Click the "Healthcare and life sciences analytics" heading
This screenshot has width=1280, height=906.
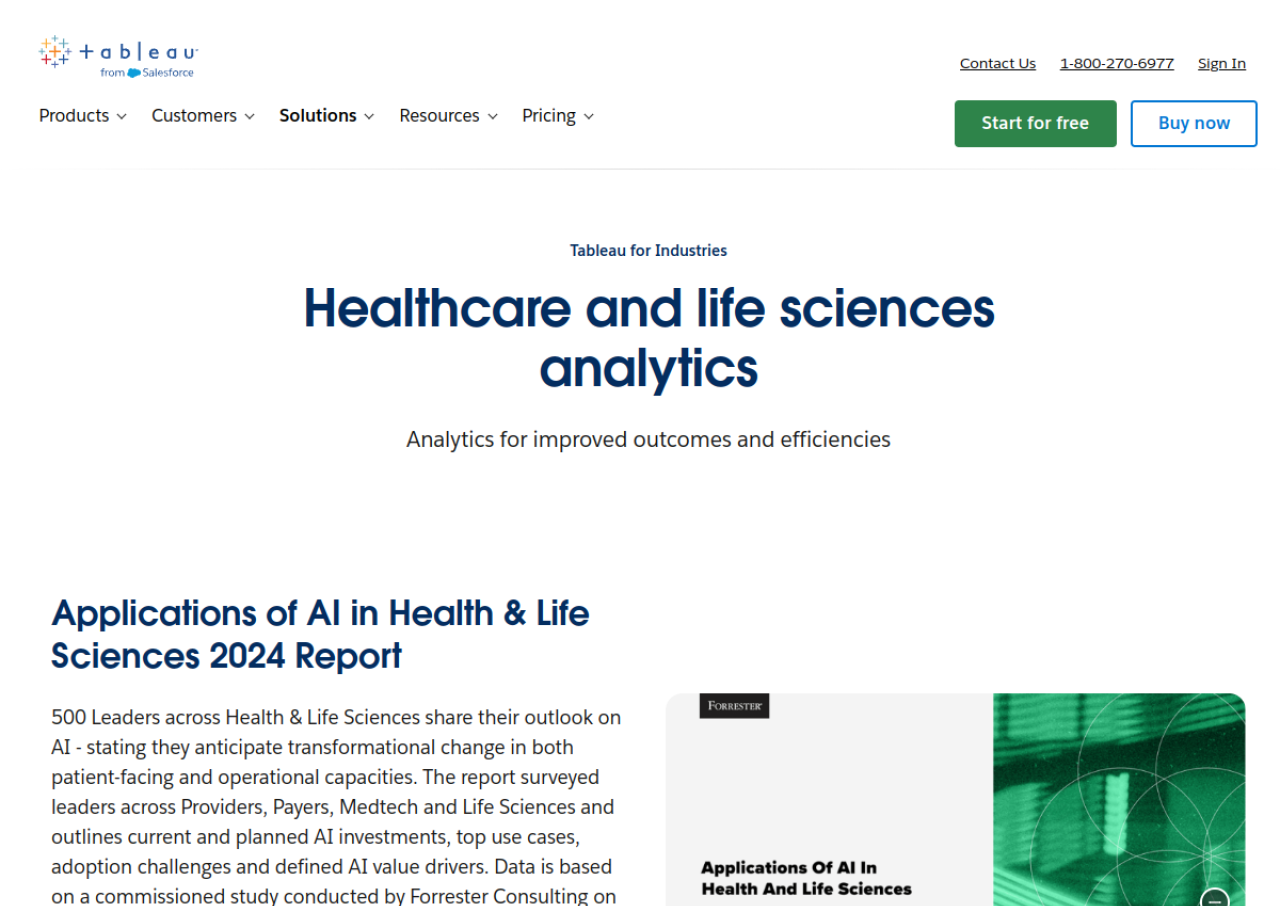click(x=649, y=338)
